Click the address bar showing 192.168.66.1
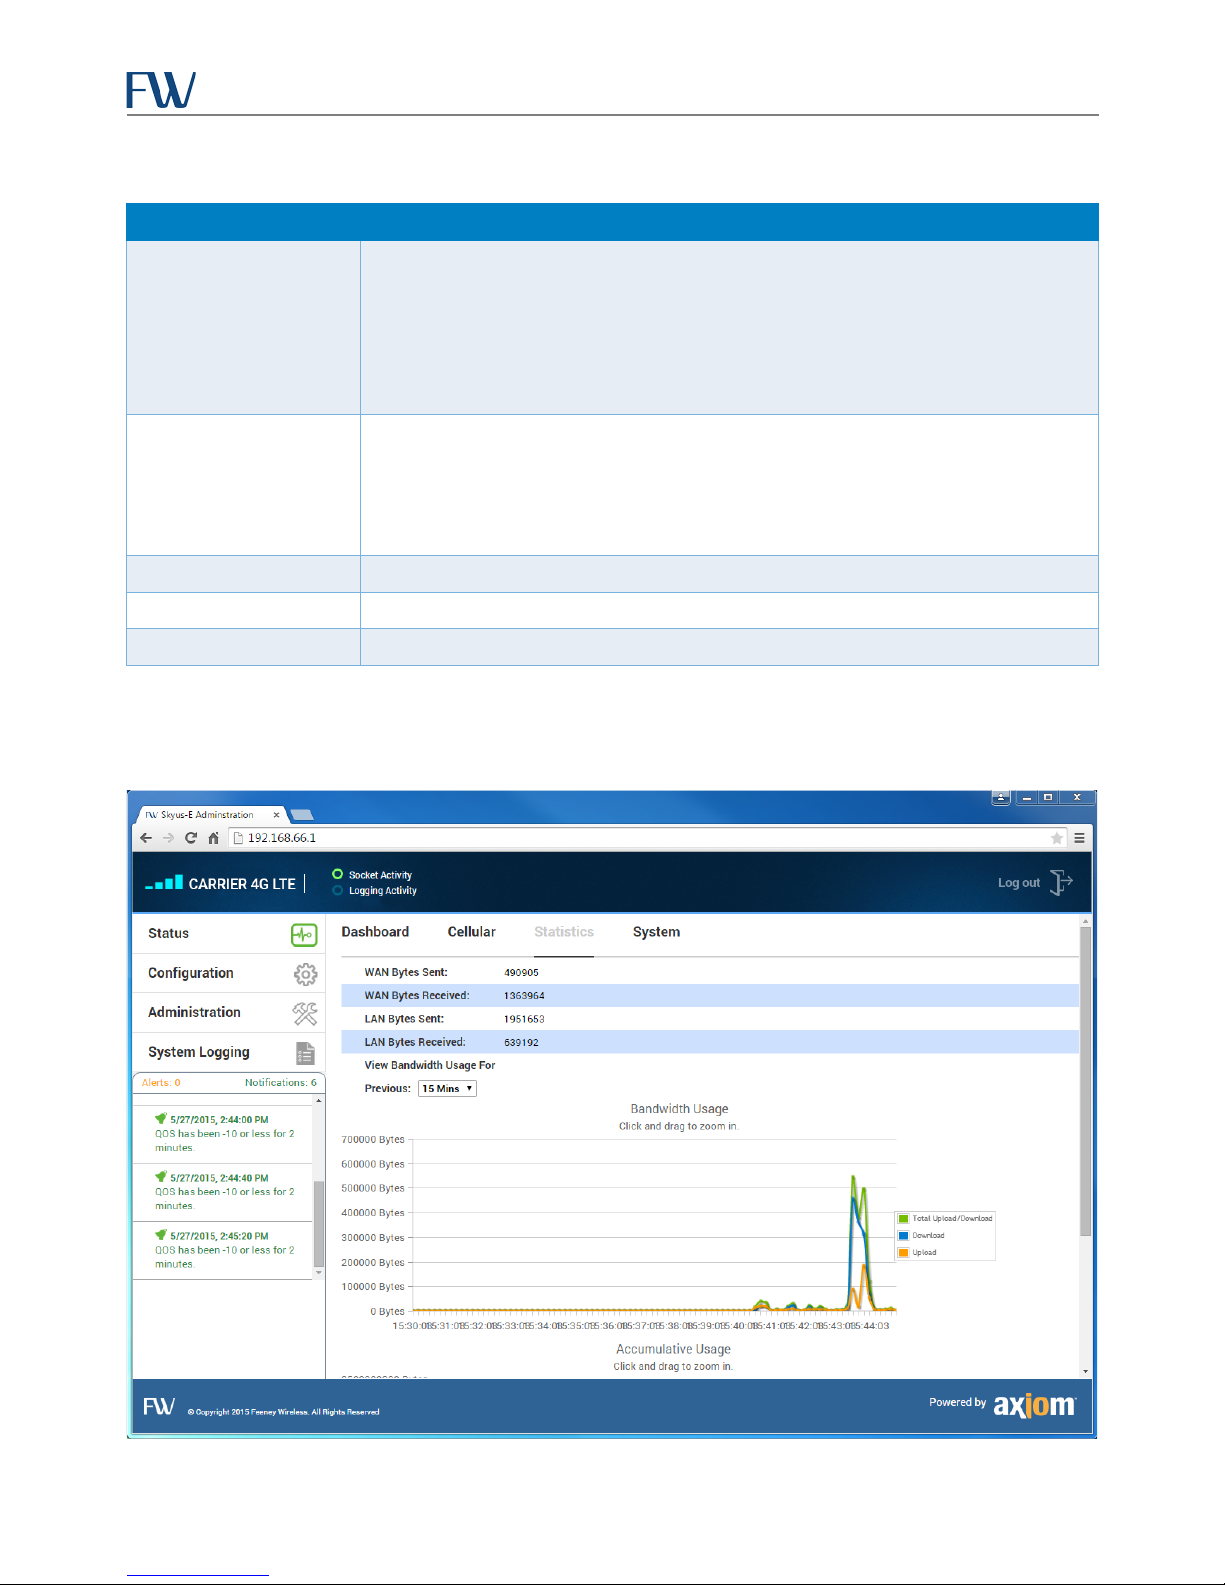The image size is (1225, 1585). click(647, 838)
